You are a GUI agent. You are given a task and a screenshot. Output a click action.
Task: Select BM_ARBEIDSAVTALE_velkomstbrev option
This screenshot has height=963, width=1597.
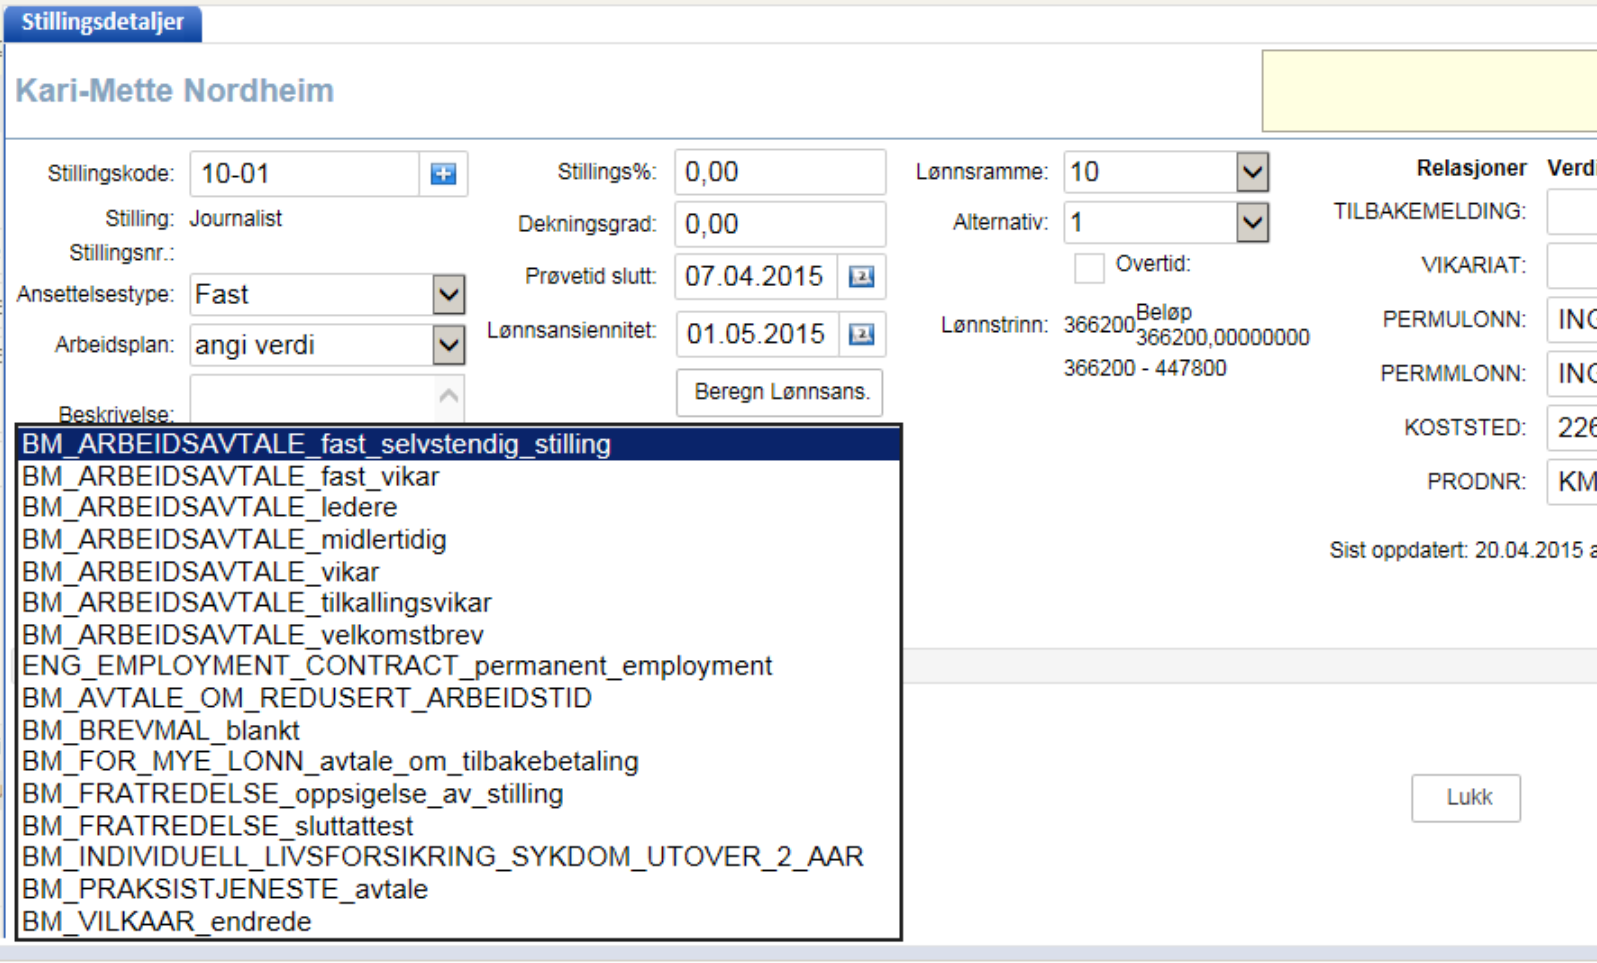click(x=459, y=635)
